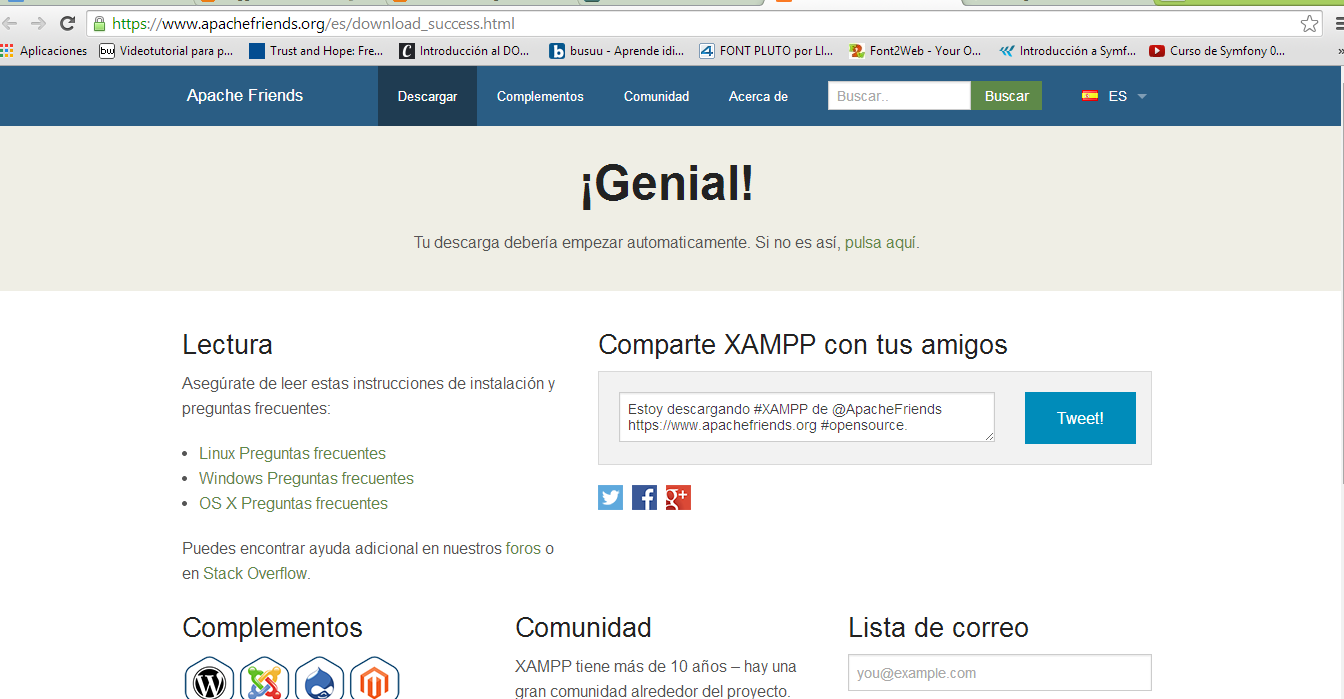
Task: Click the Lectura heading
Action: [227, 345]
